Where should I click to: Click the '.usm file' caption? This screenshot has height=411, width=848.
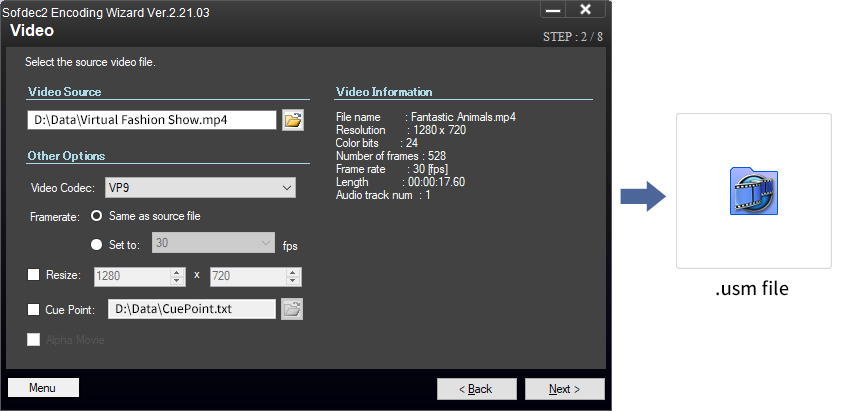pos(752,288)
